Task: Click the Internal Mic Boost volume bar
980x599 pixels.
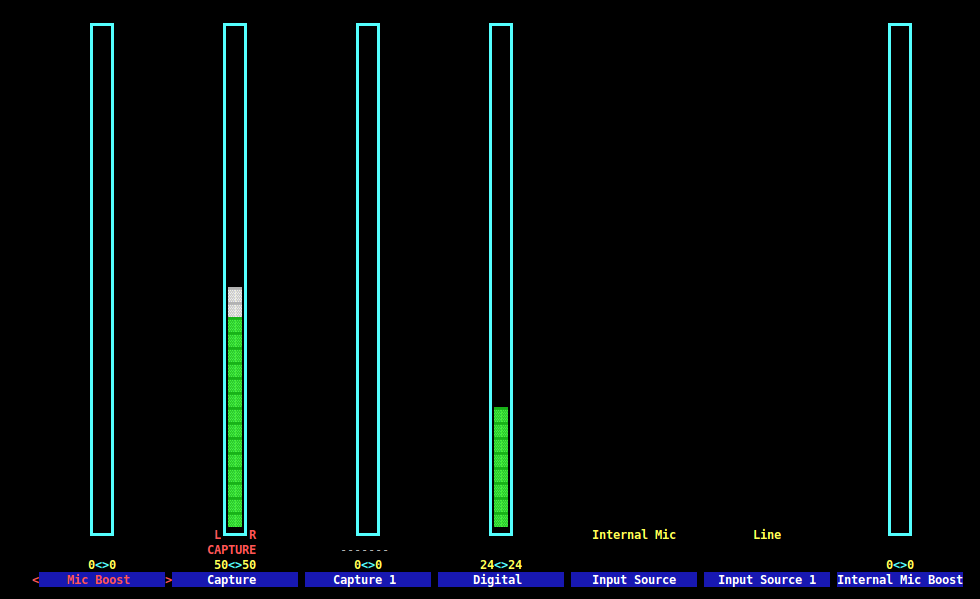Action: click(900, 279)
